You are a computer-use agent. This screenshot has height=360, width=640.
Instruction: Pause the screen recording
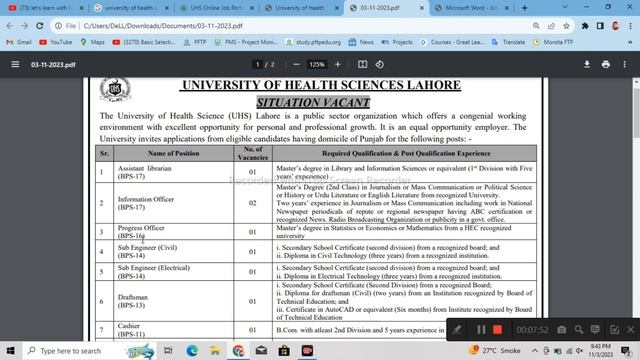click(481, 330)
